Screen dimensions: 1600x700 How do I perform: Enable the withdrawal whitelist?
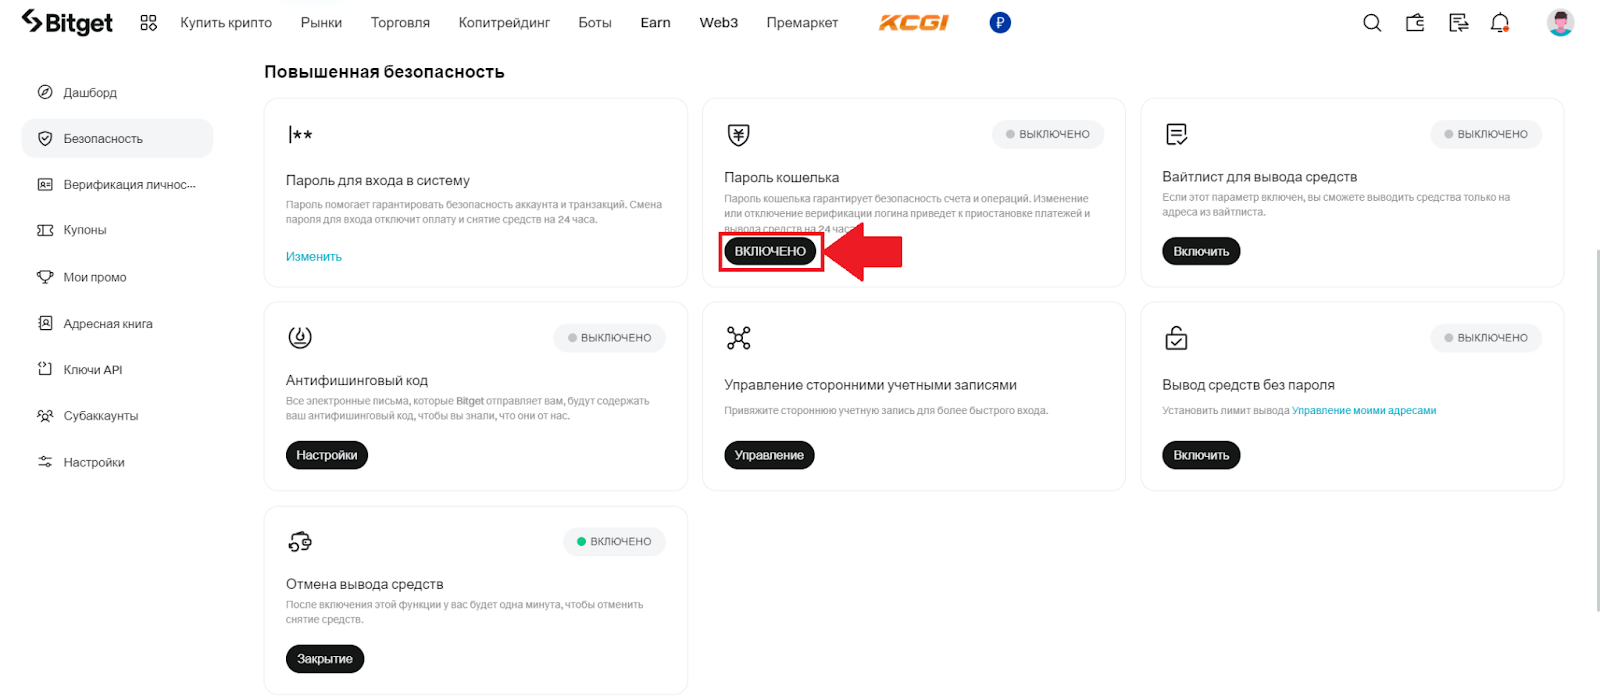[x=1201, y=251]
